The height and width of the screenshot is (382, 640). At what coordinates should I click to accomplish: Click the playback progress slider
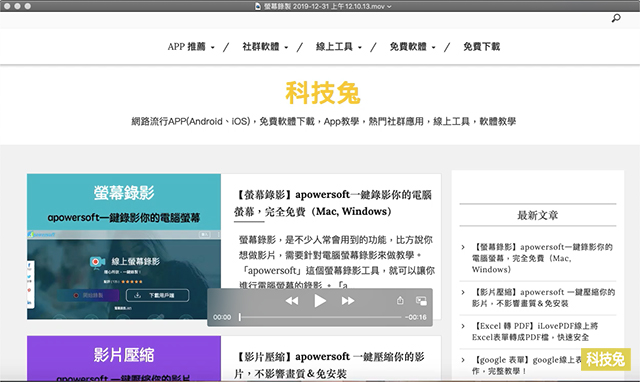tap(320, 317)
